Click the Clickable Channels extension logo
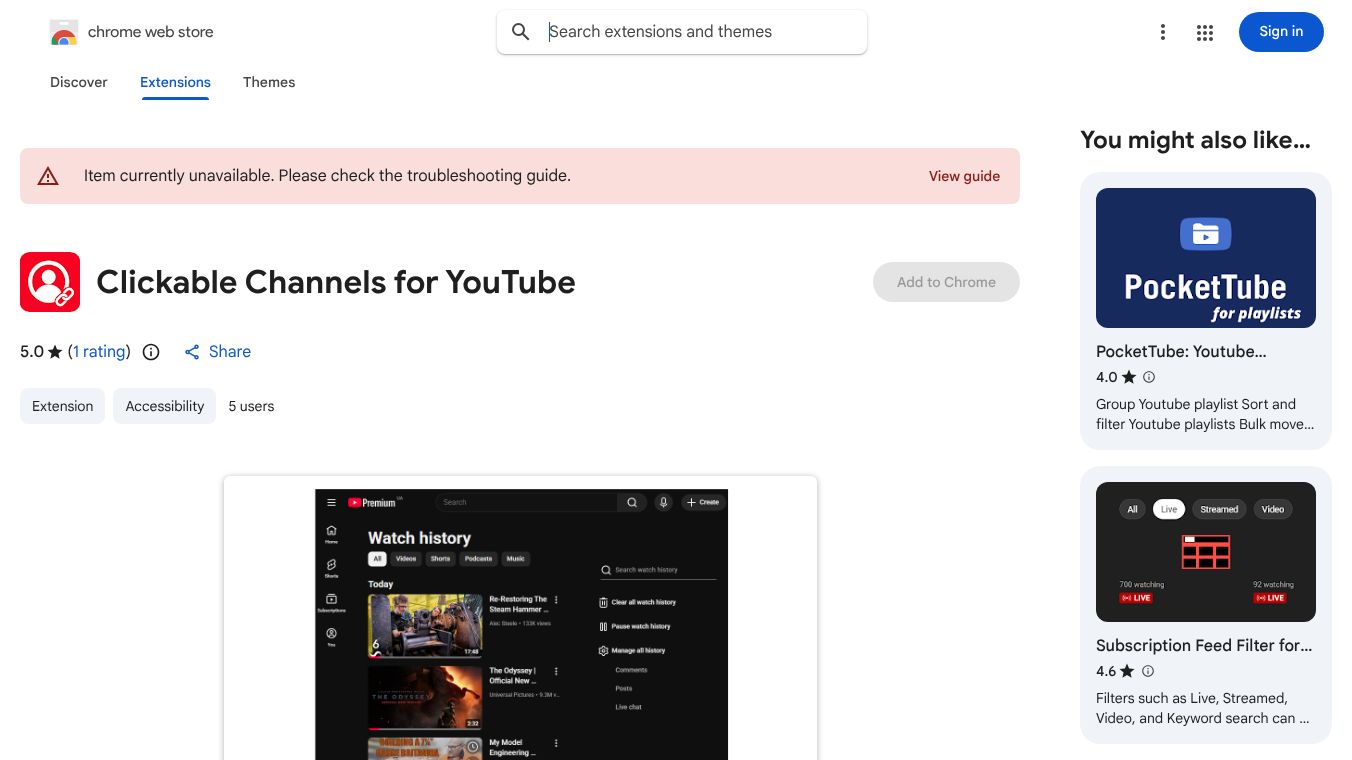 point(50,282)
